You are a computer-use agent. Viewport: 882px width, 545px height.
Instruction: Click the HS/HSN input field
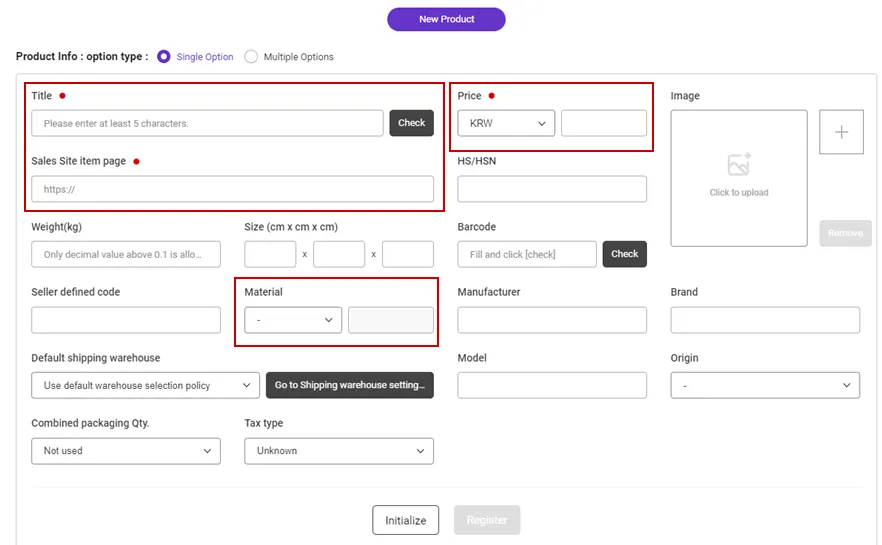552,189
